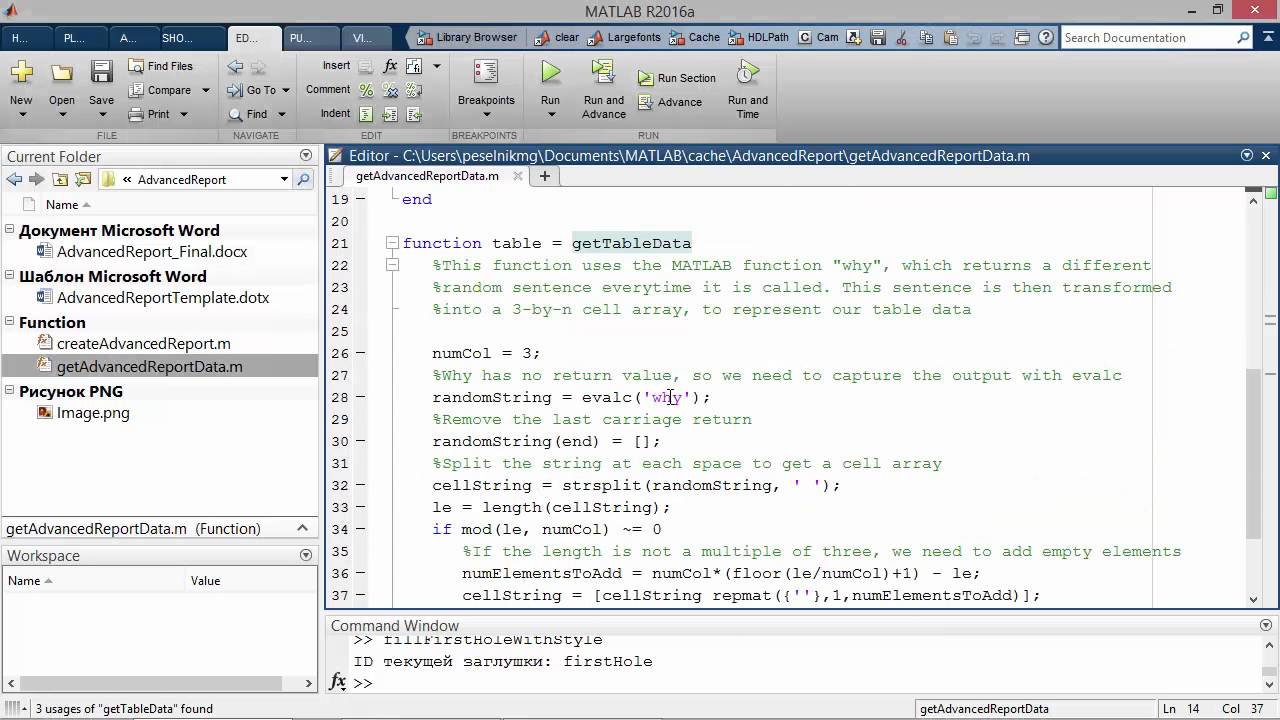Open the Library Browser shortcut
The image size is (1280, 720).
469,37
